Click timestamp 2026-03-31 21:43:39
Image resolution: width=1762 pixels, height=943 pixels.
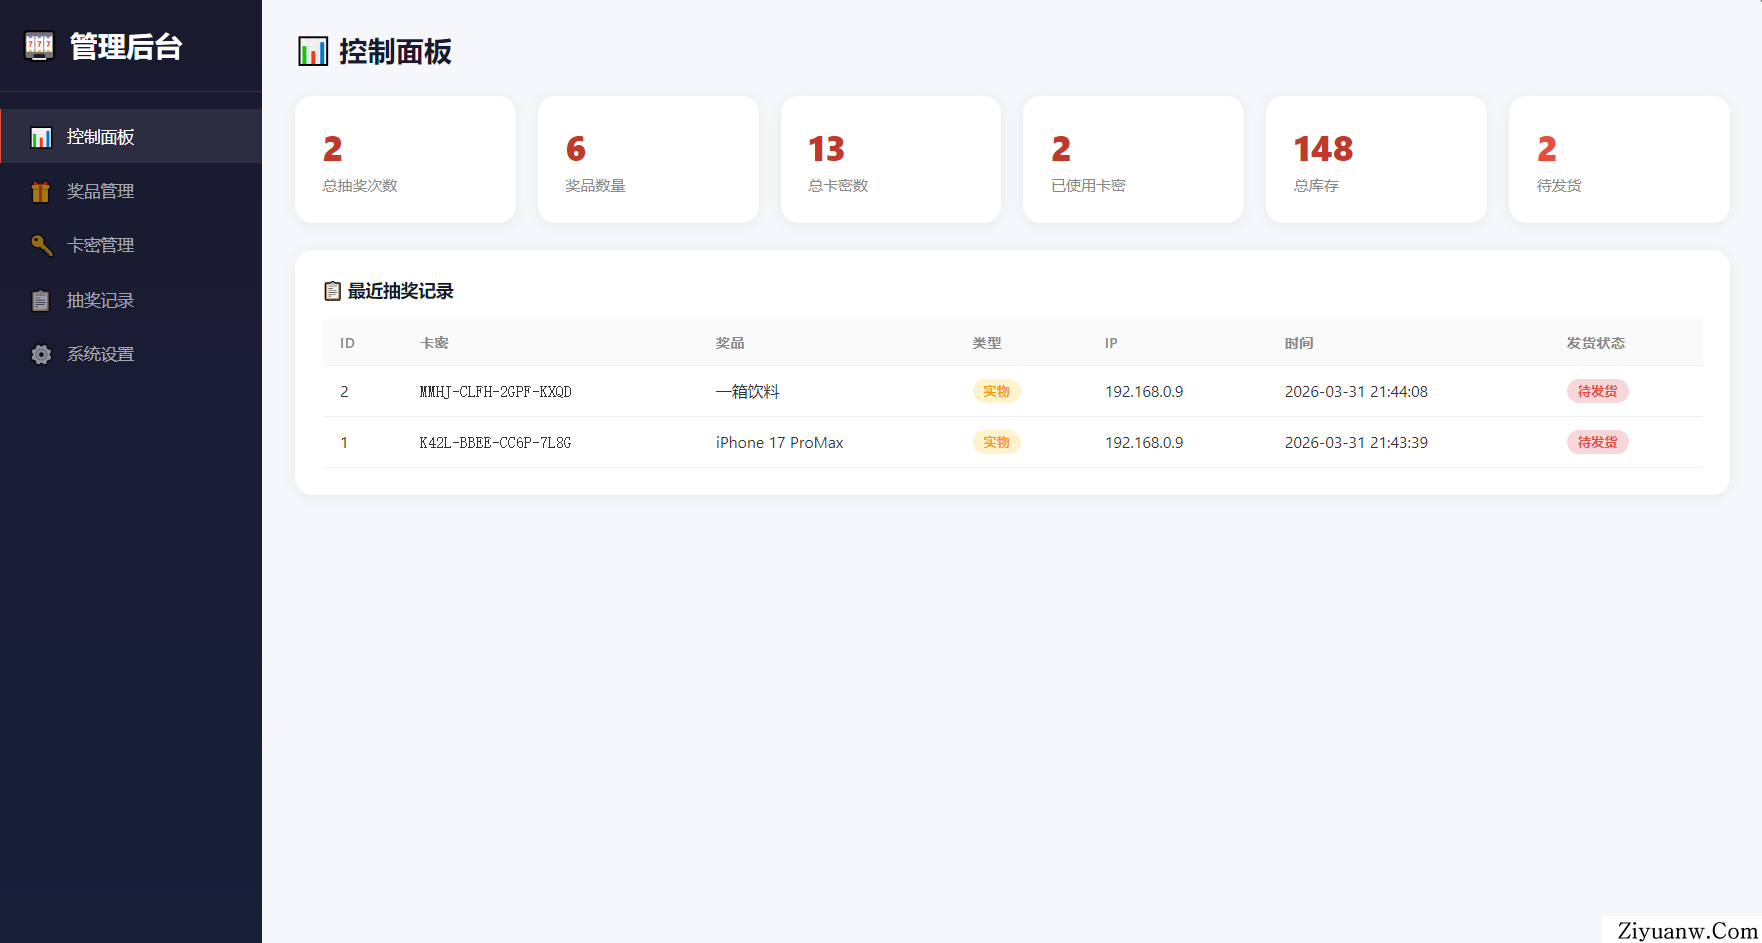point(1356,443)
